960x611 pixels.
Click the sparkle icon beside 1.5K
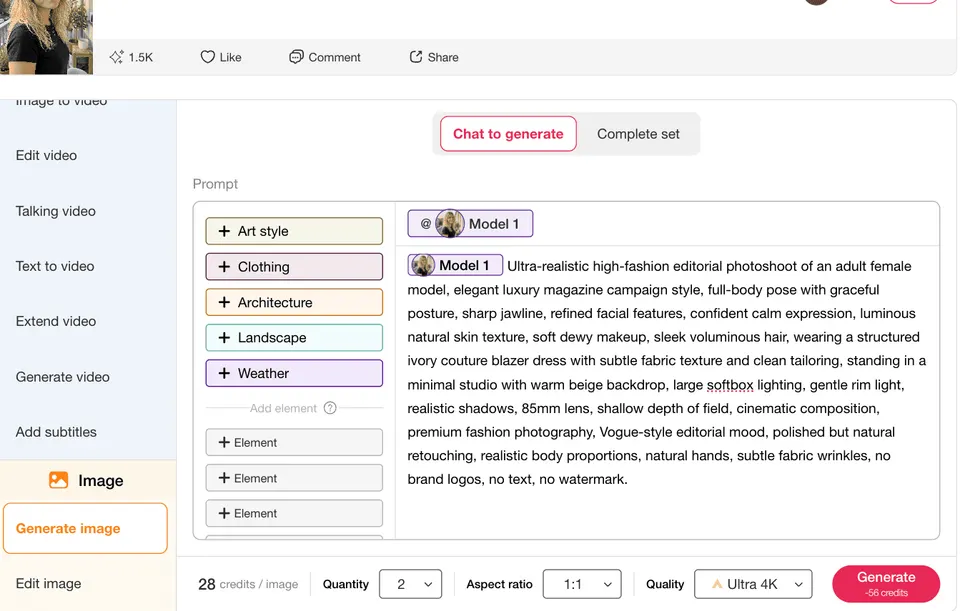pos(116,57)
